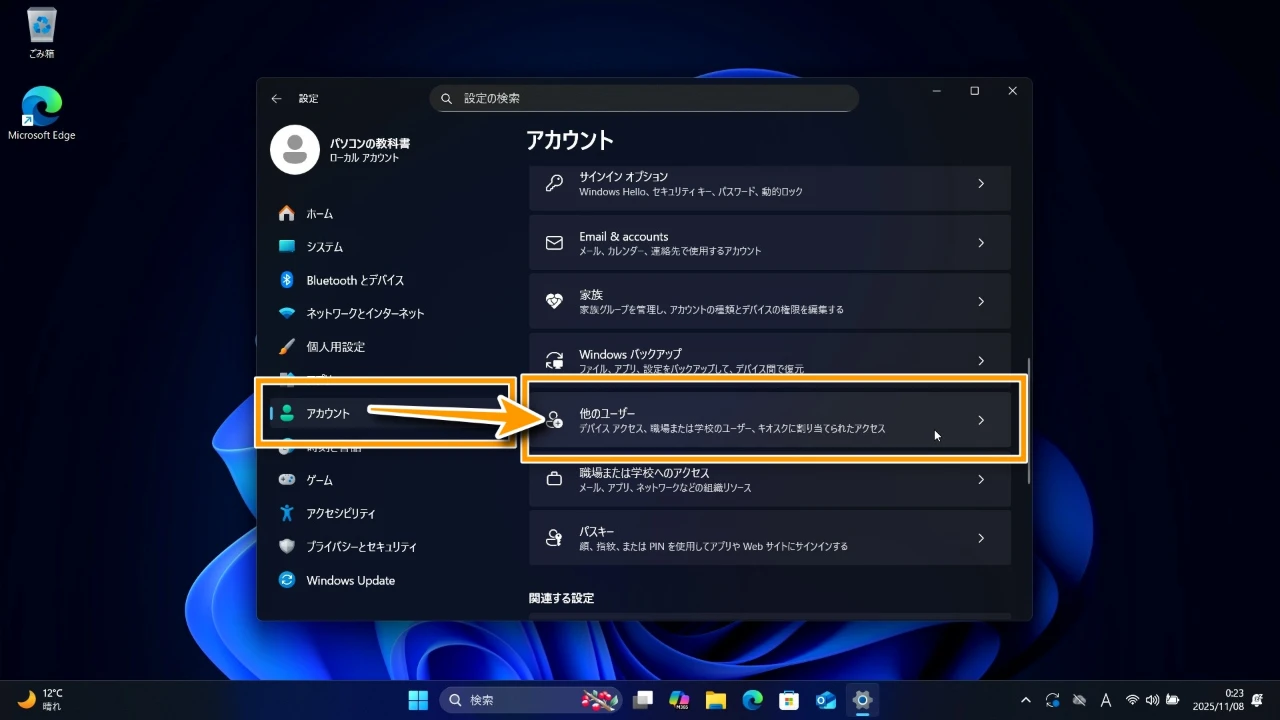Expand 家族 row chevron
Image resolution: width=1280 pixels, height=720 pixels.
980,302
